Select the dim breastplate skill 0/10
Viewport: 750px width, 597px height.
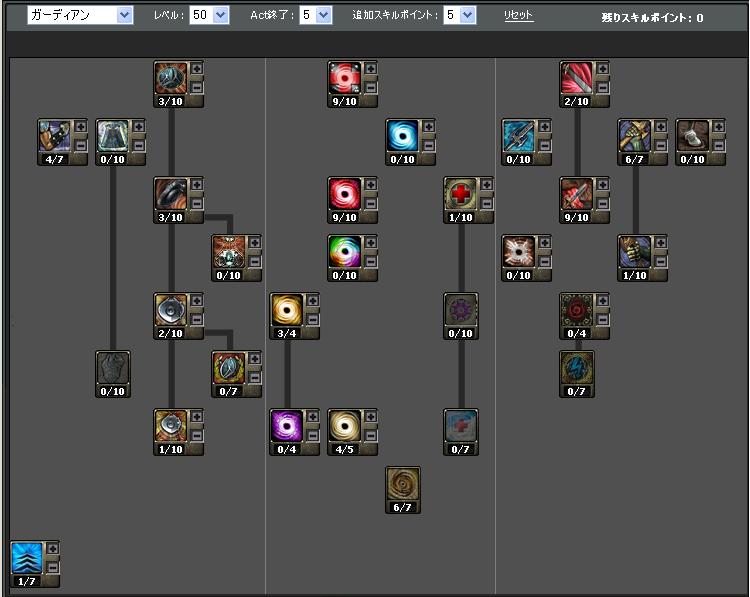[113, 368]
